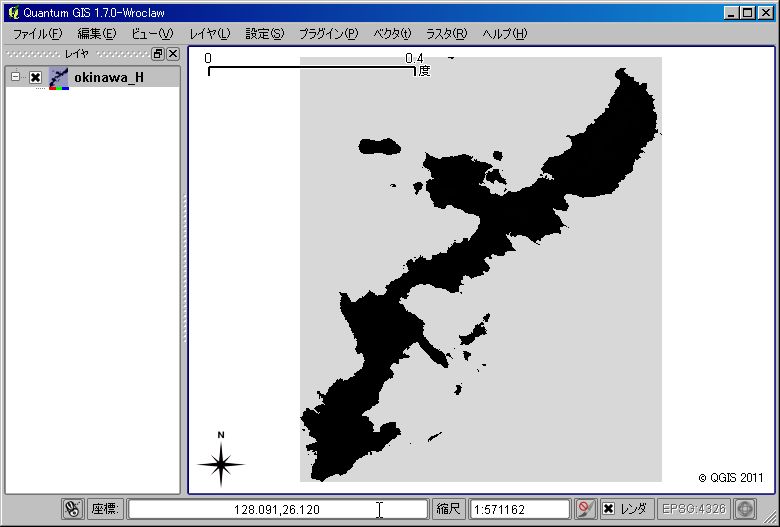Maximize the Quantum GIS window
This screenshot has height=527, width=780.
(748, 13)
